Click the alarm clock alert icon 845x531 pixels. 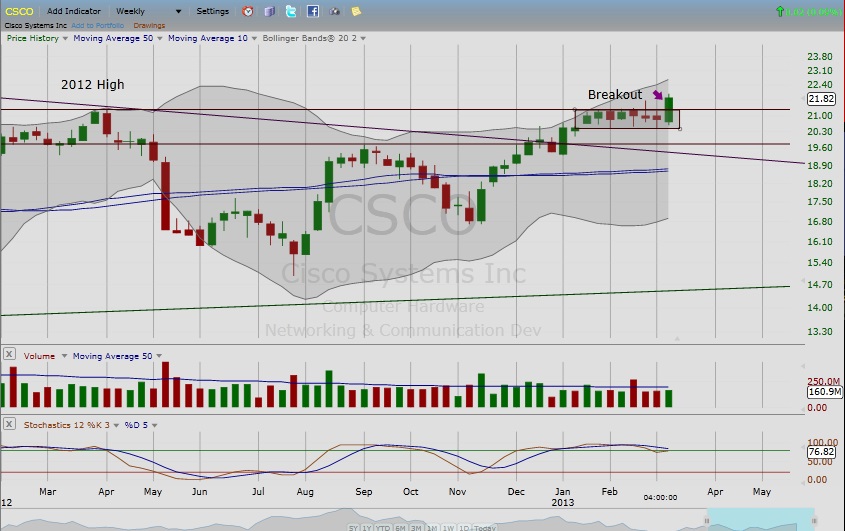coord(249,11)
